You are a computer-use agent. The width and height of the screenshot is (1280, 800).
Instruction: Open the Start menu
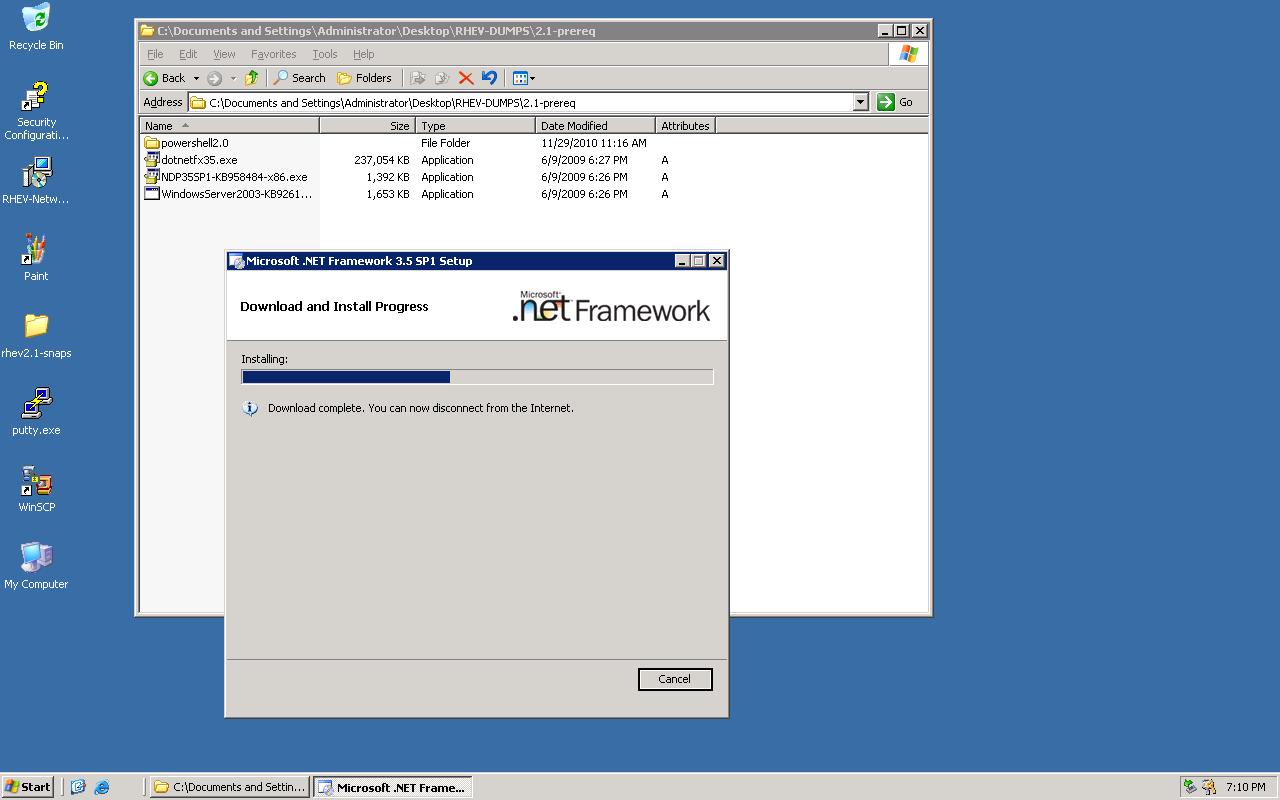28,787
